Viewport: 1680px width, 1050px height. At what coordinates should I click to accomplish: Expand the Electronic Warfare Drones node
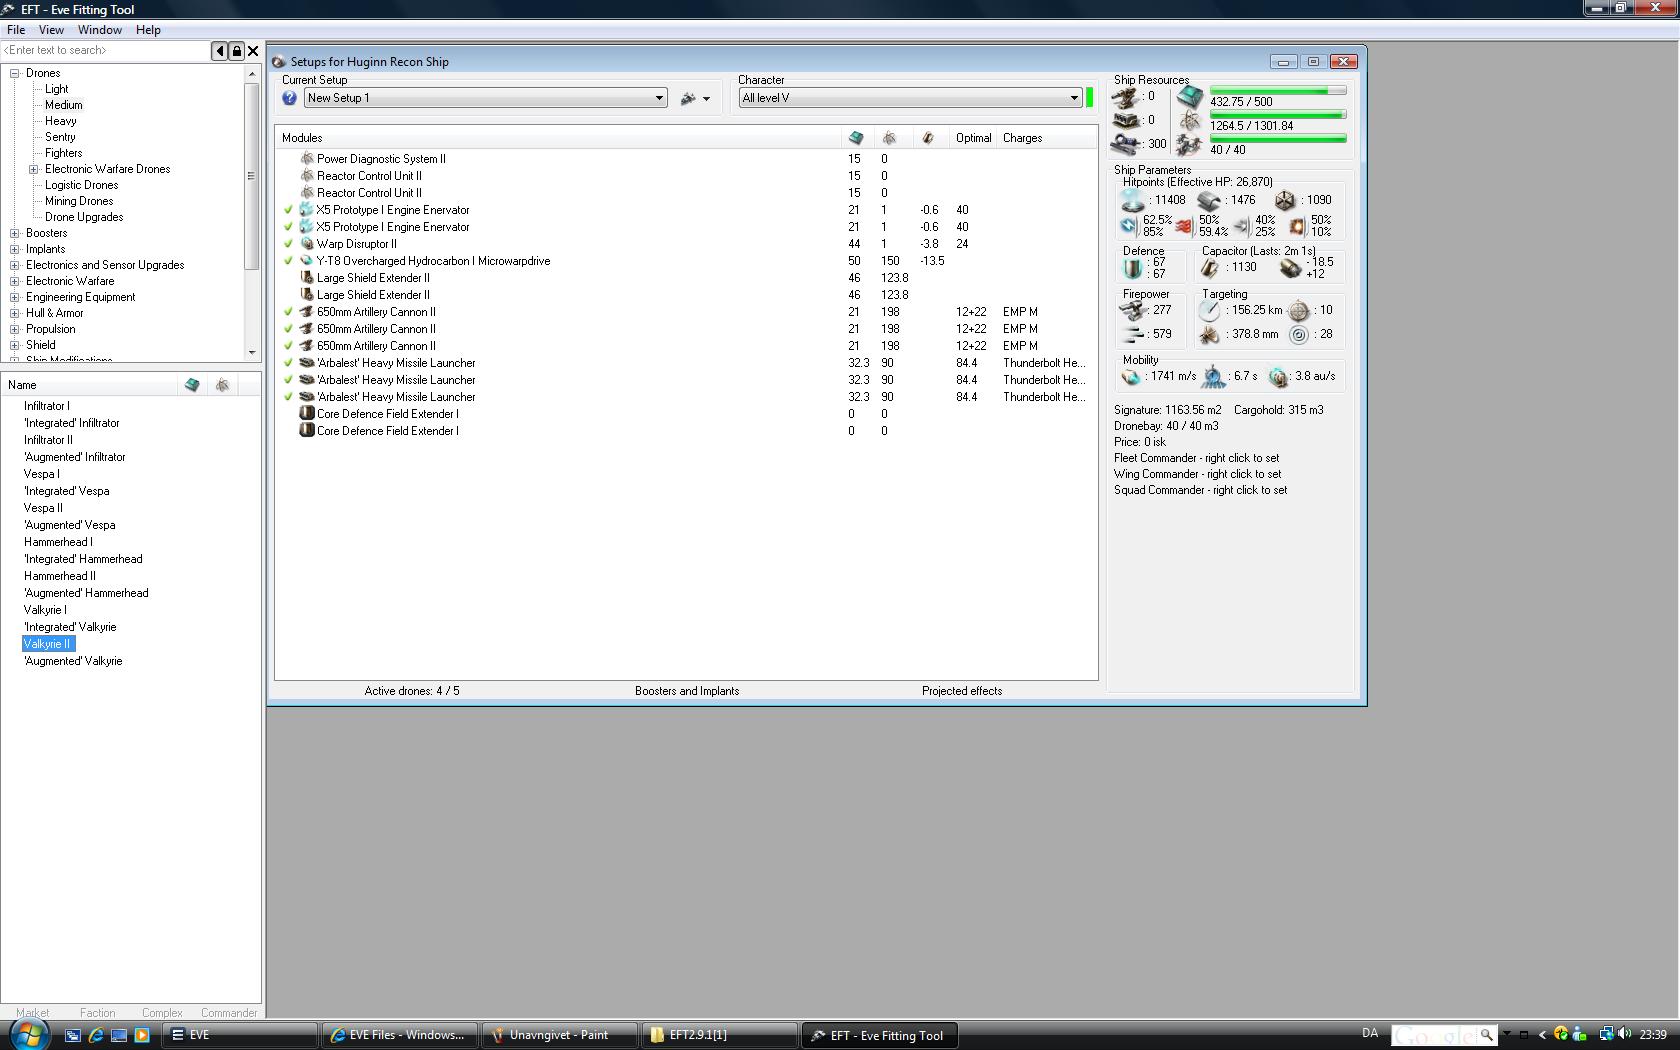point(34,169)
